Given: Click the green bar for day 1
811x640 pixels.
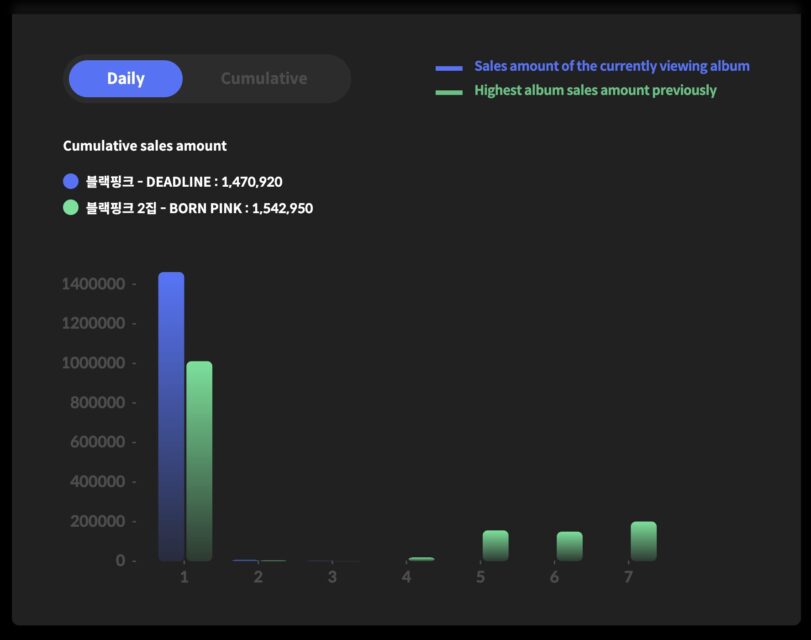Looking at the screenshot, I should click(199, 460).
